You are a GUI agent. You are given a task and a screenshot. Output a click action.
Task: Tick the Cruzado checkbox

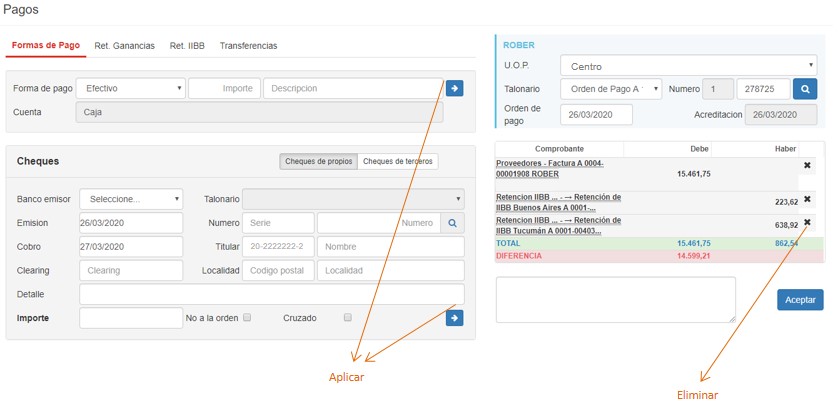coord(348,318)
